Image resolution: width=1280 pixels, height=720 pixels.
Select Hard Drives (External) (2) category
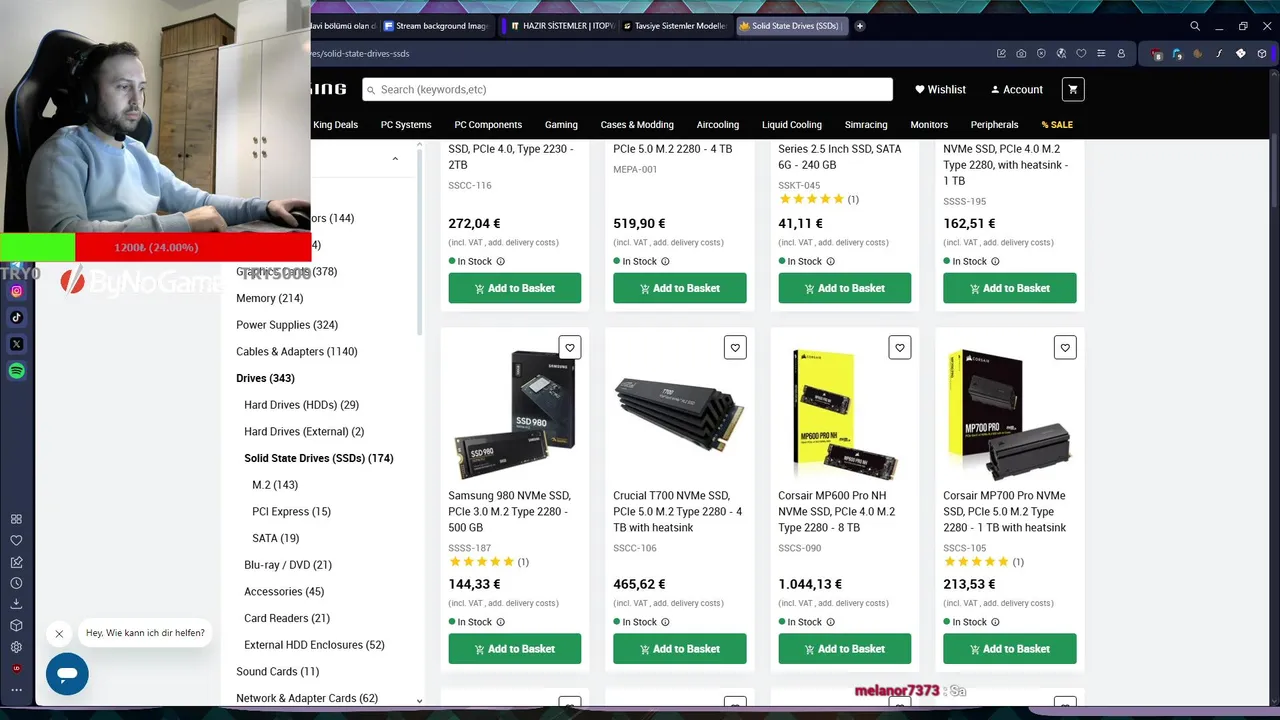coord(304,432)
